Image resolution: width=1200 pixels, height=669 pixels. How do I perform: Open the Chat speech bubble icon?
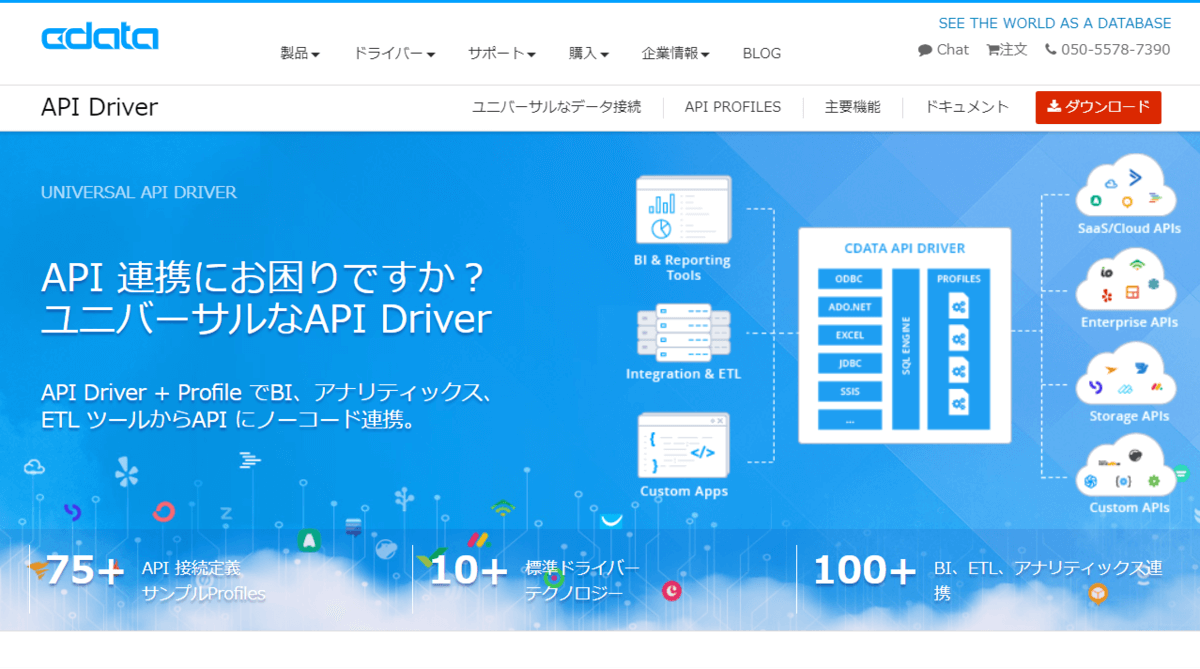pyautogui.click(x=925, y=50)
